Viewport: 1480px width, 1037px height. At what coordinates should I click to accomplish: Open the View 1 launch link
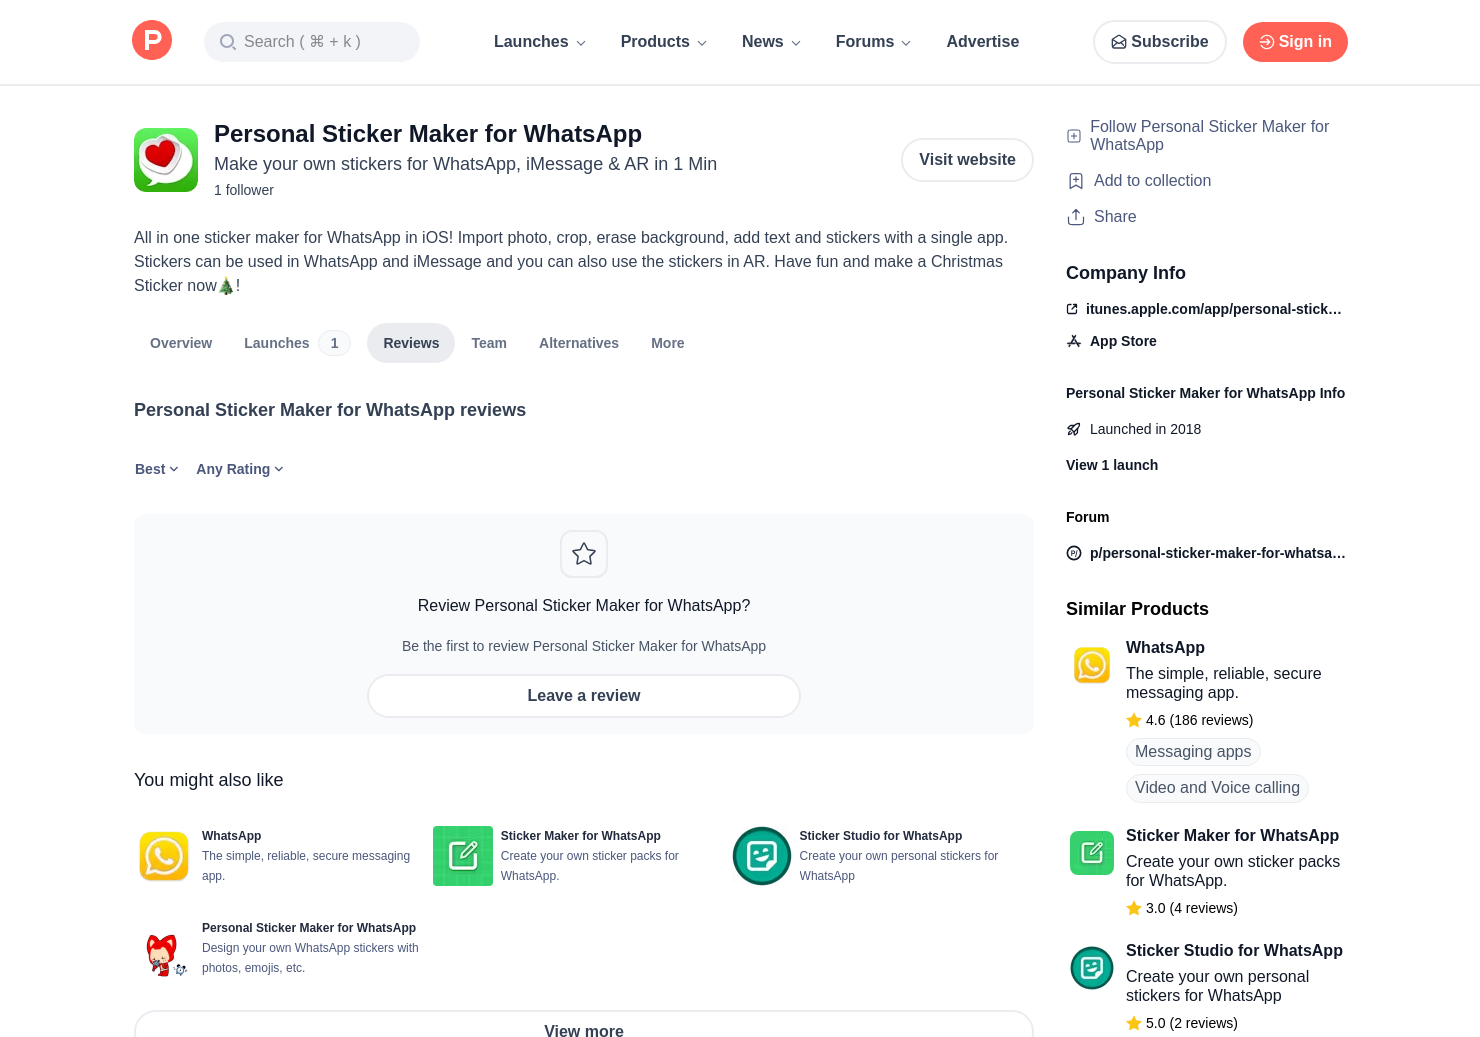[1112, 465]
